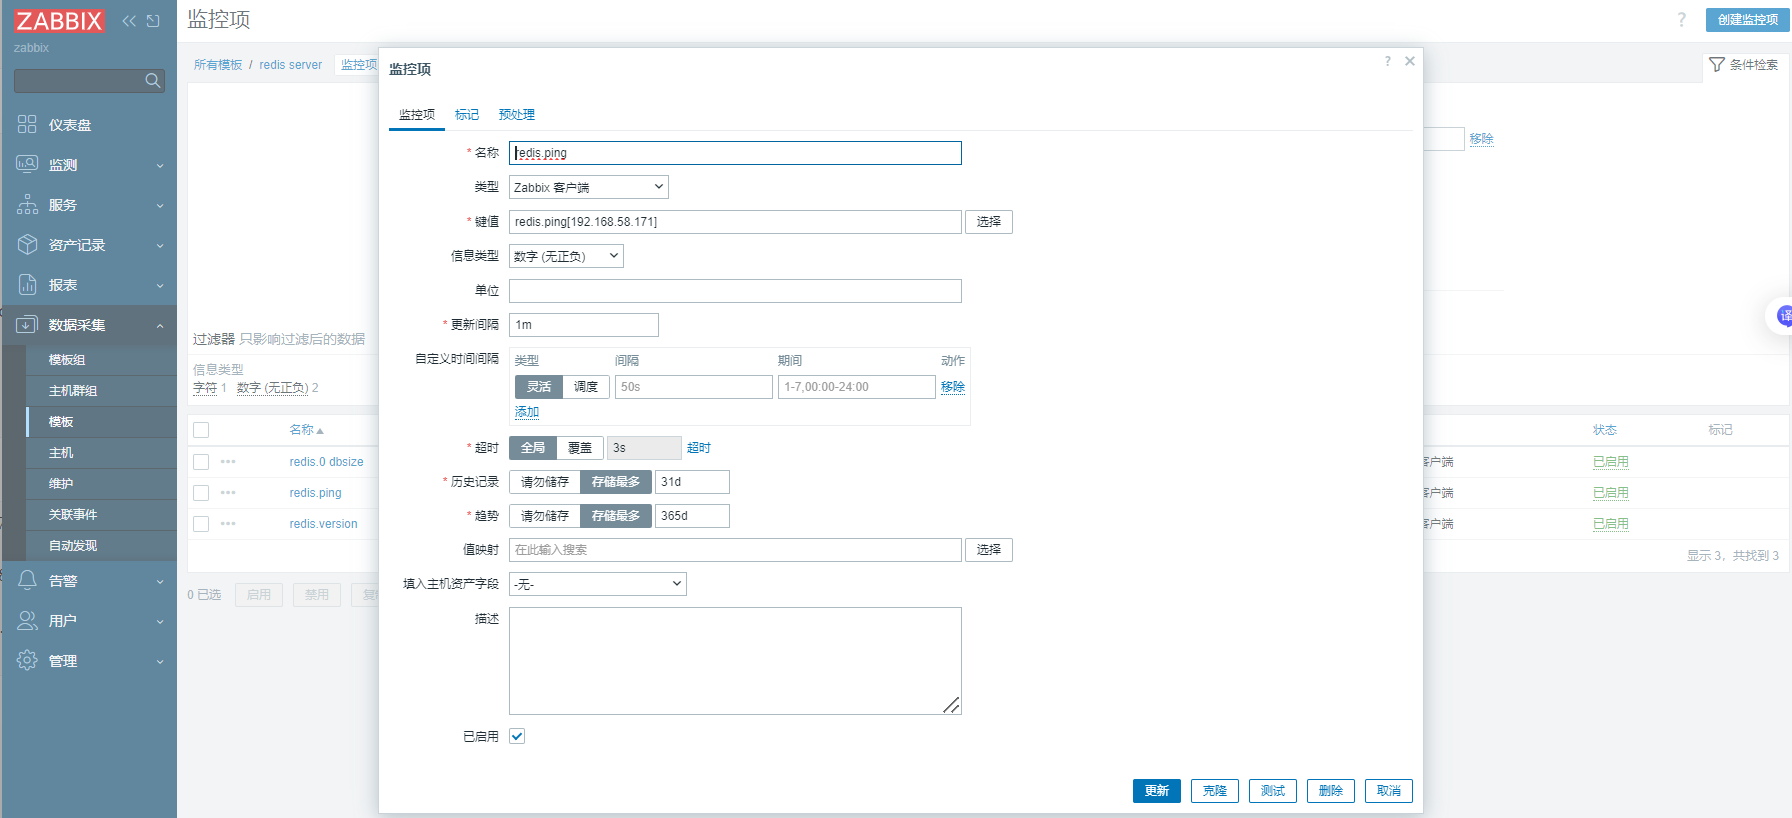Click the 创建监控项 button
This screenshot has height=818, width=1792.
(1748, 20)
